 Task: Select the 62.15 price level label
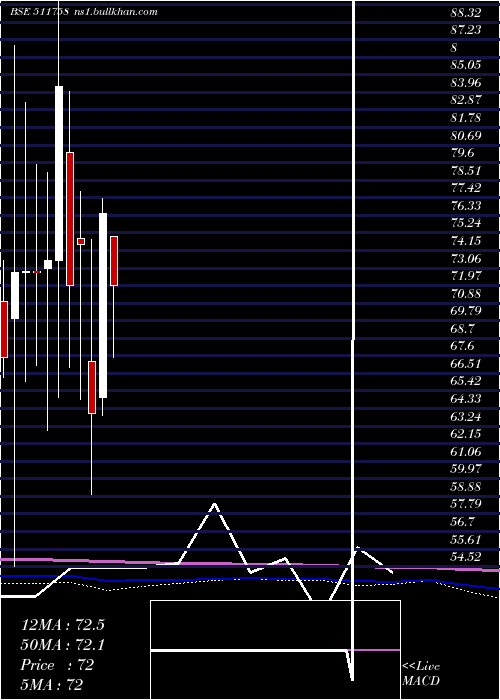[466, 434]
